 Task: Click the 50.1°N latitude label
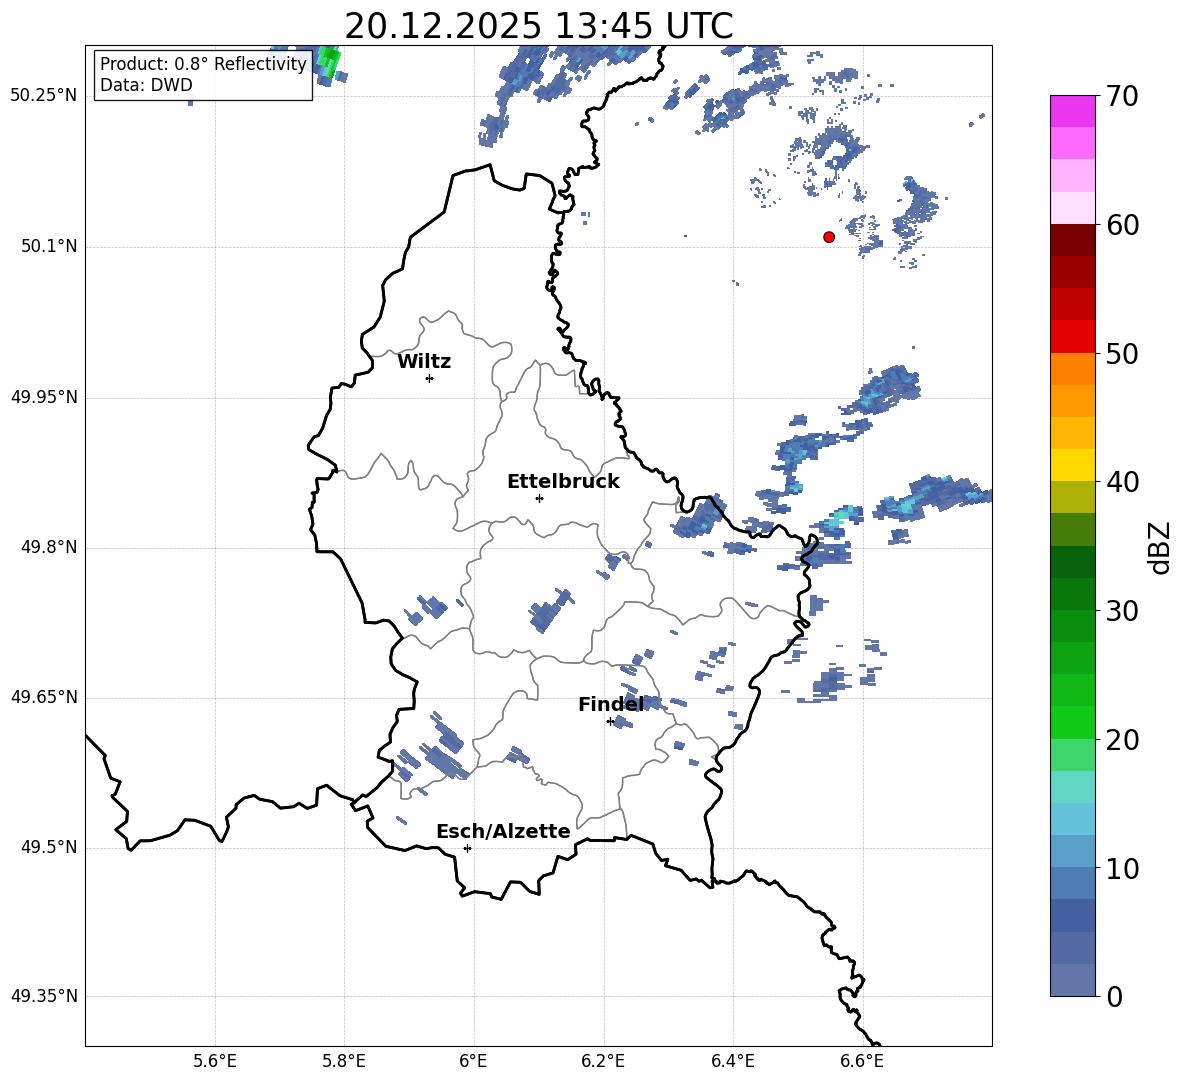point(49,246)
